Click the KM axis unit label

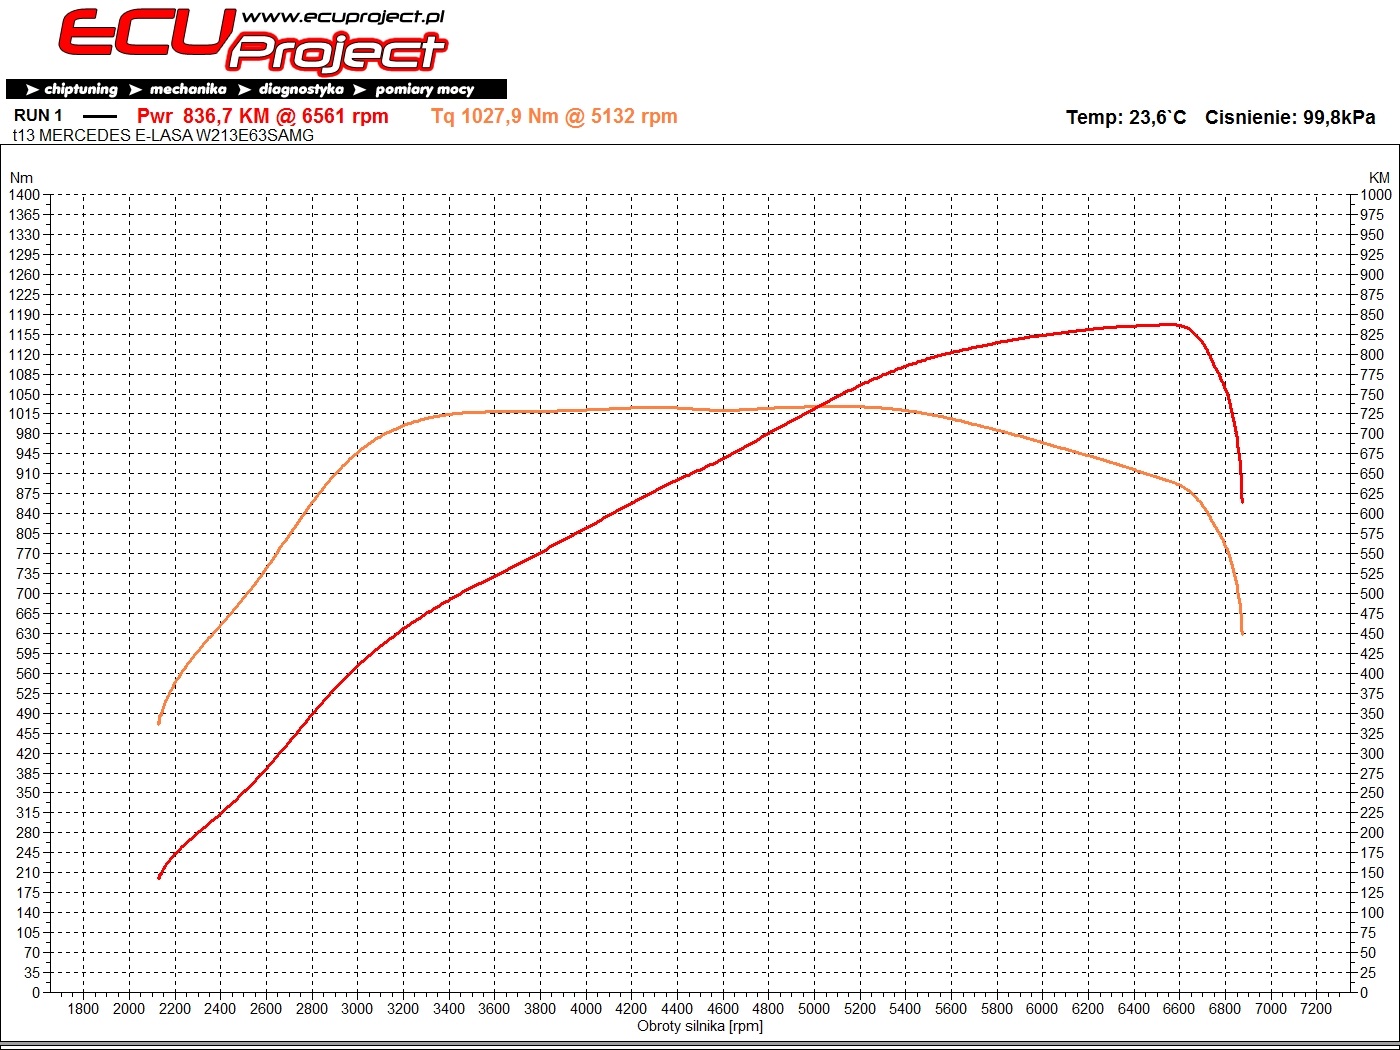pos(1379,178)
